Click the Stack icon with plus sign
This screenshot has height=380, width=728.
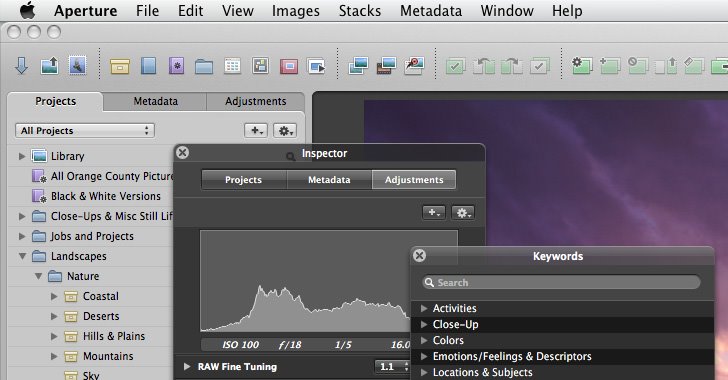(610, 66)
